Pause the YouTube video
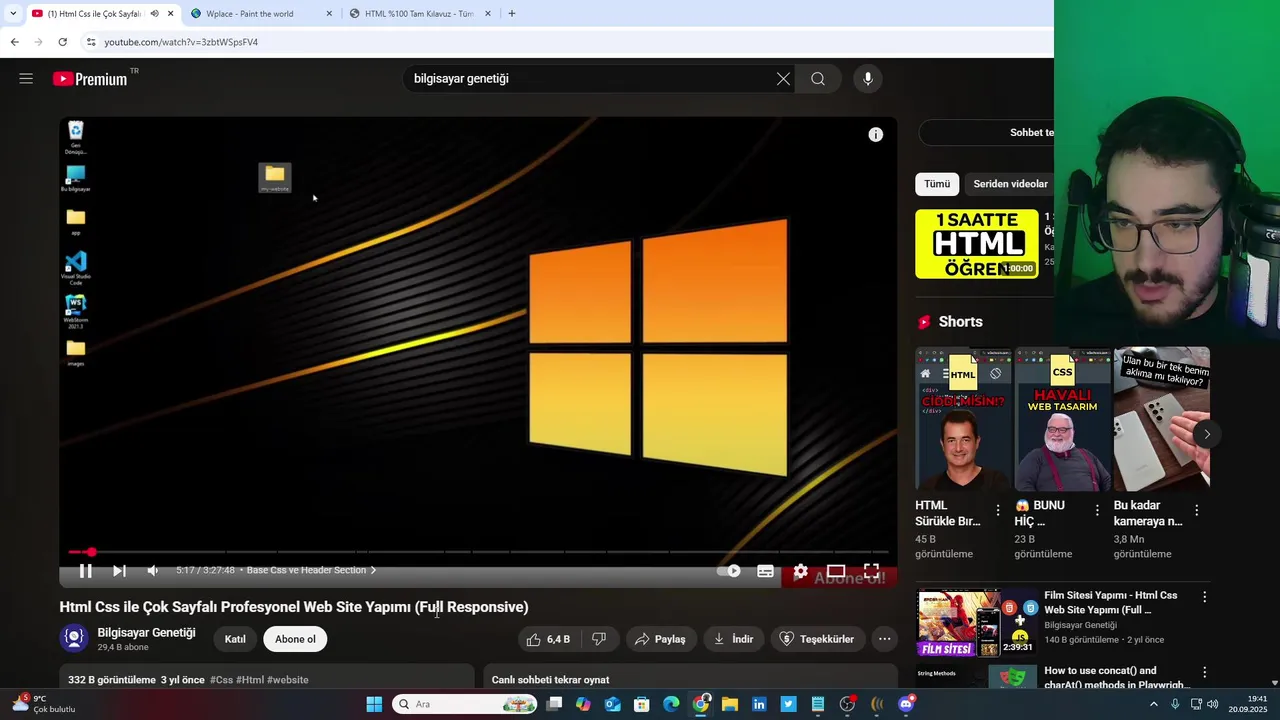Viewport: 1280px width, 720px height. click(x=86, y=571)
